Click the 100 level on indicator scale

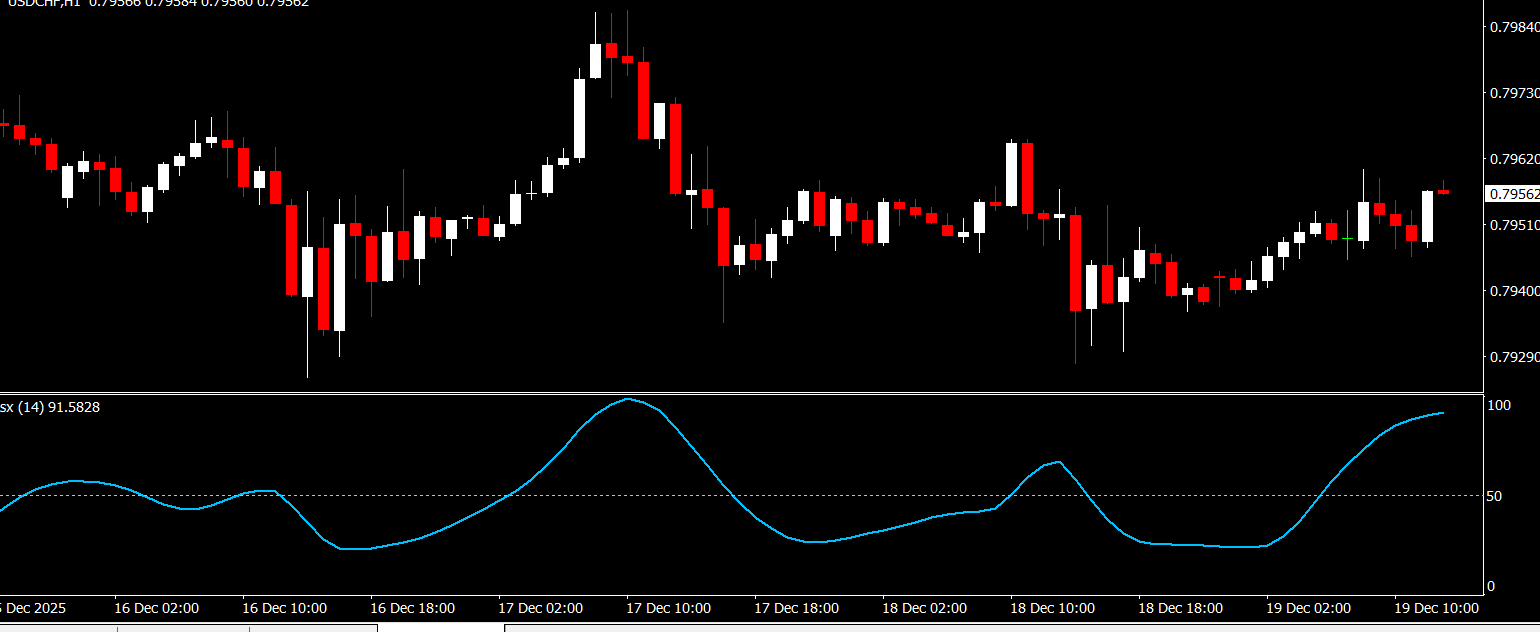1499,405
